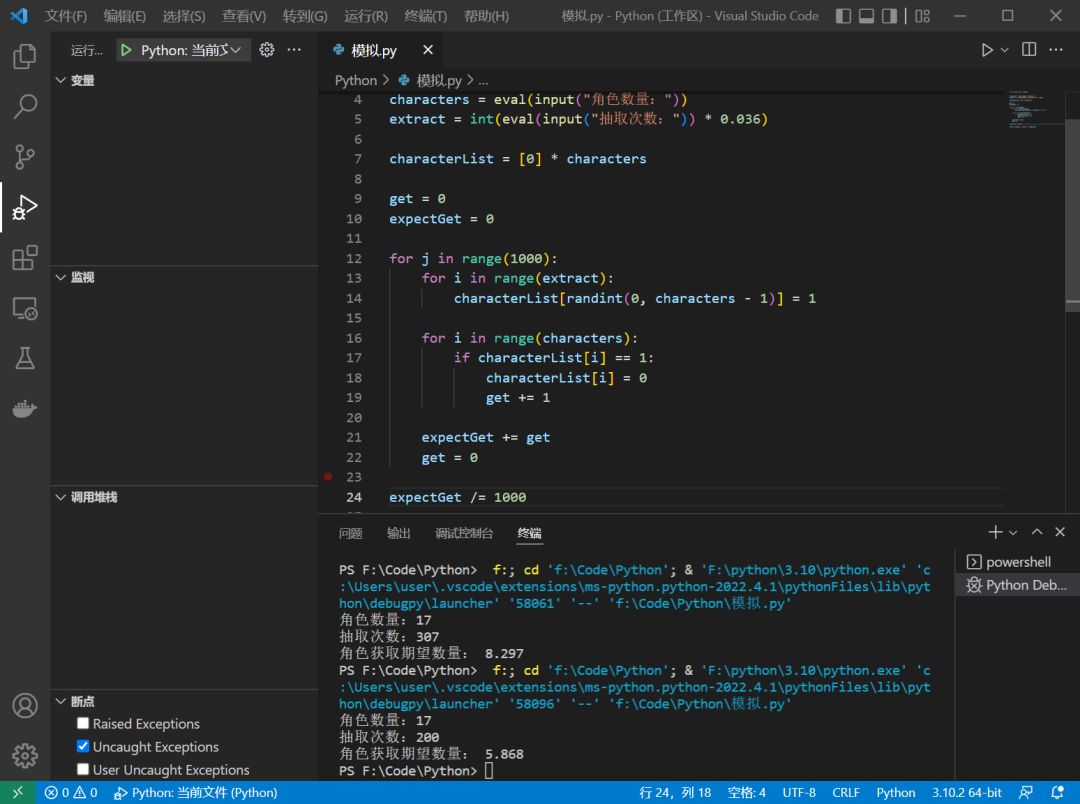Click the Python language mode in status bar
1080x804 pixels.
click(x=895, y=793)
